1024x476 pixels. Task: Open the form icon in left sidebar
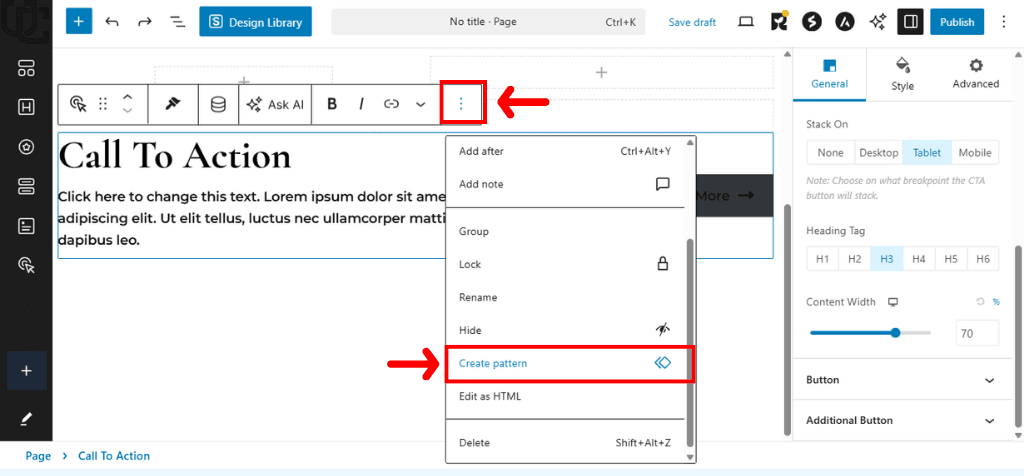click(x=26, y=226)
